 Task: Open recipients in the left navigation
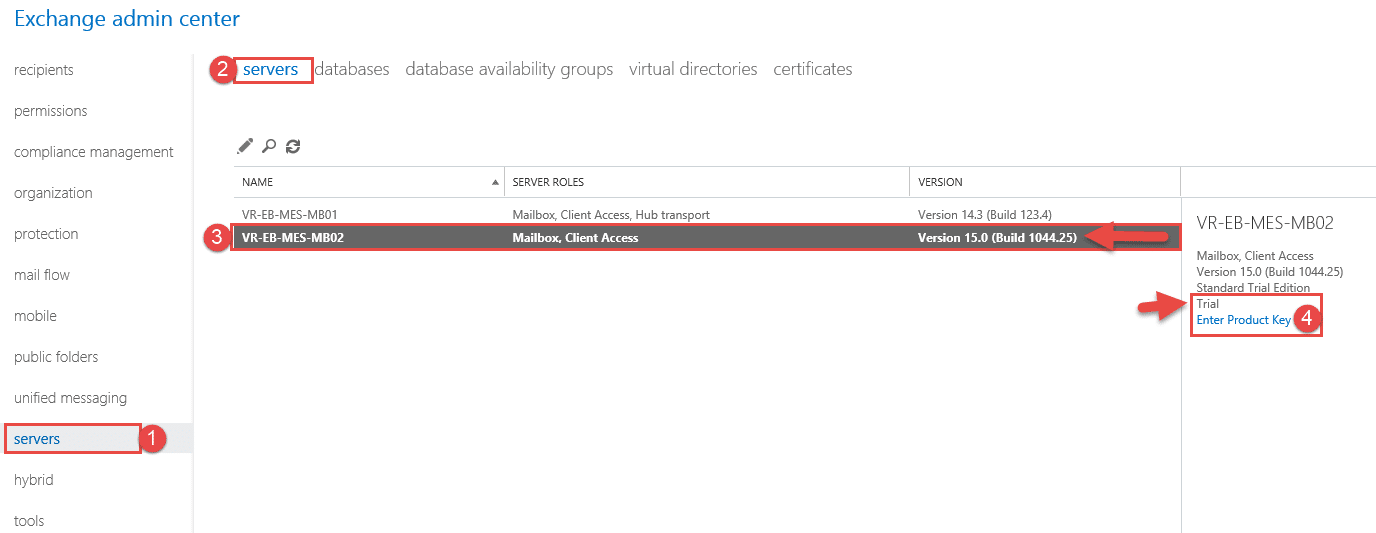tap(44, 70)
